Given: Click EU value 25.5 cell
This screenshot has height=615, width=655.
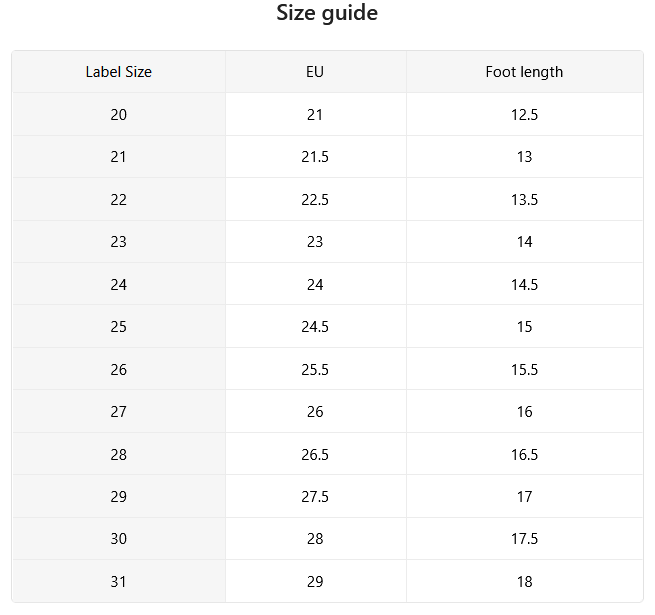Looking at the screenshot, I should [316, 369].
